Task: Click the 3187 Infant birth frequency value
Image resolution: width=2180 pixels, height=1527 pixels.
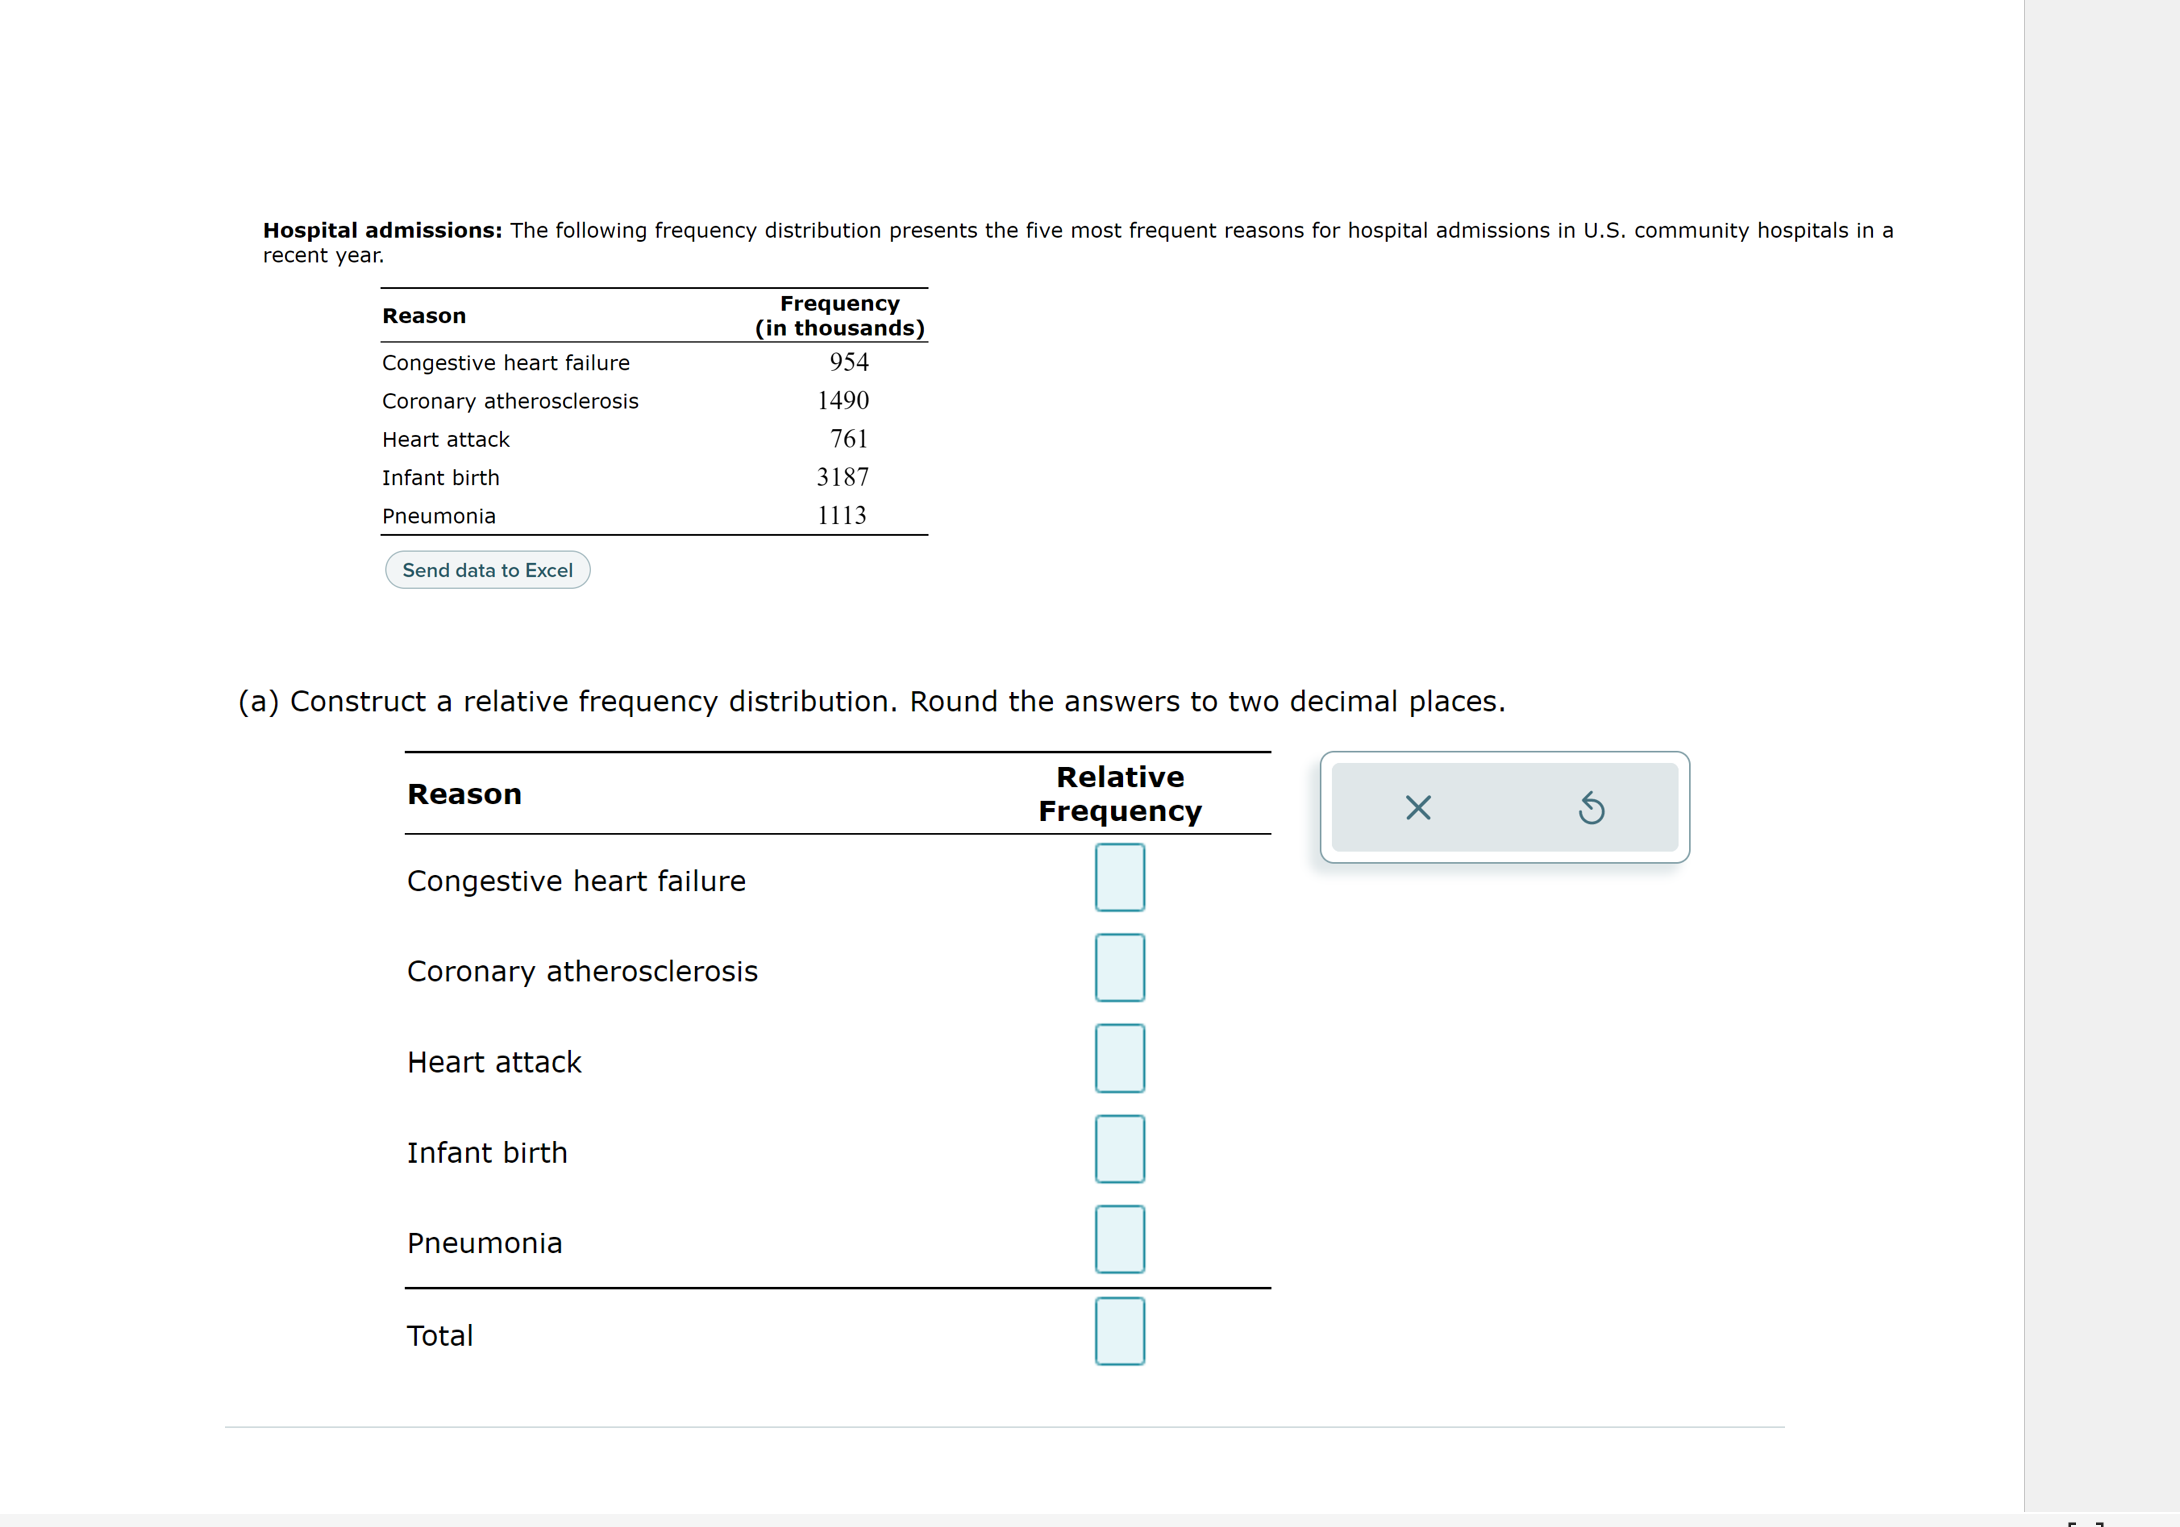Action: coord(842,477)
